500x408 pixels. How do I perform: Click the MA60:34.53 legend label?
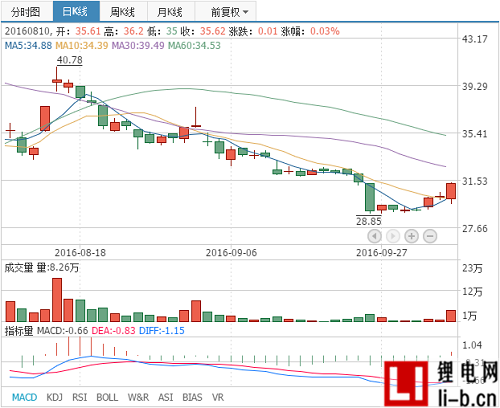194,45
